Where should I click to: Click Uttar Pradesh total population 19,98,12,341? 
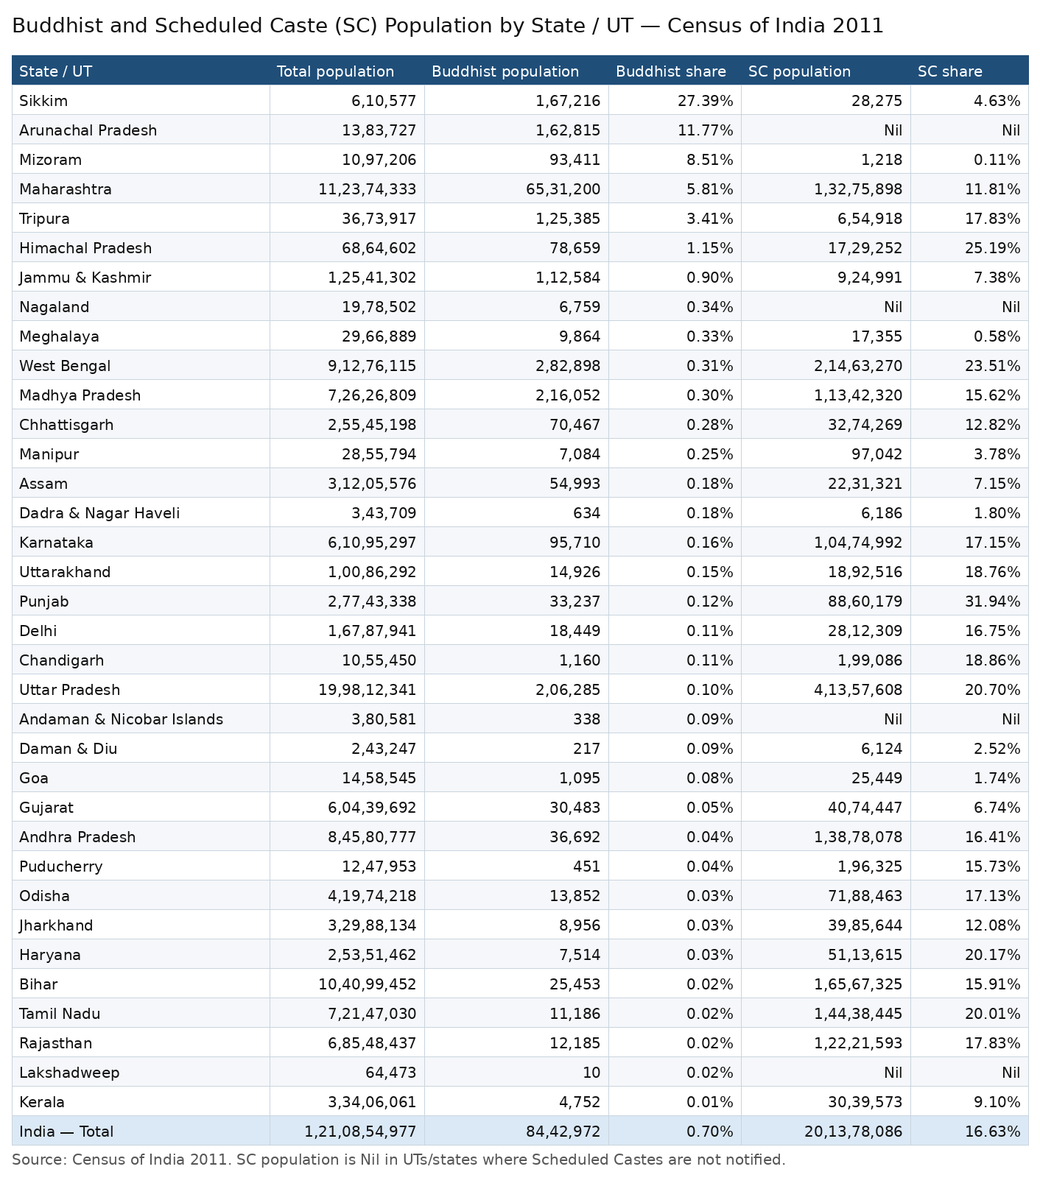coord(347,690)
